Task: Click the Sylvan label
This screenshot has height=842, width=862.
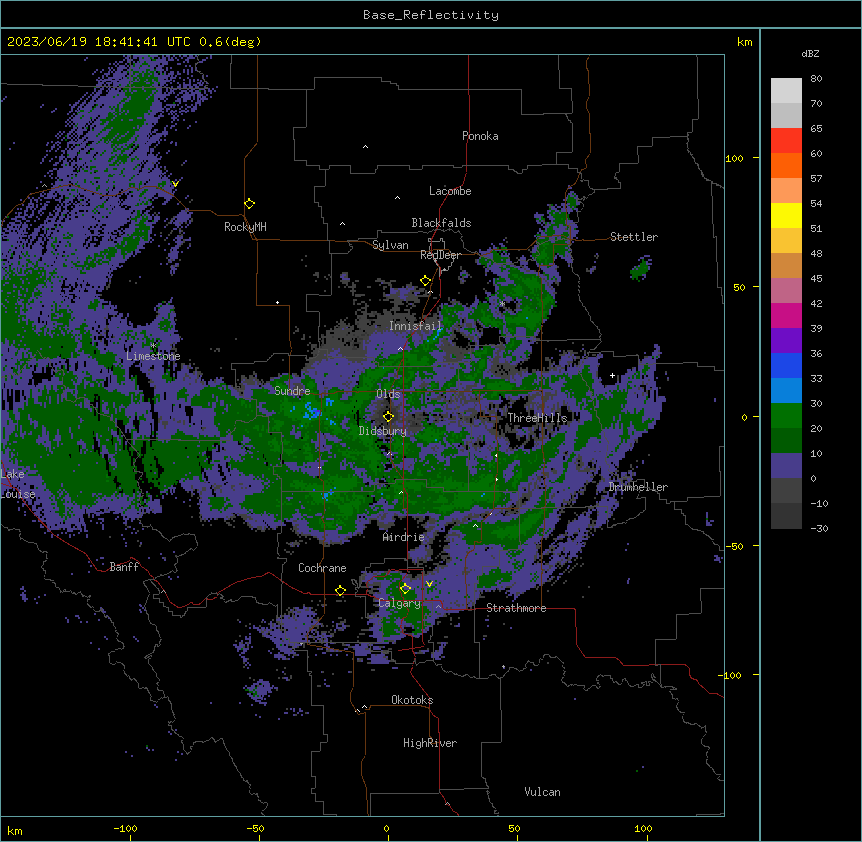Action: (x=390, y=245)
